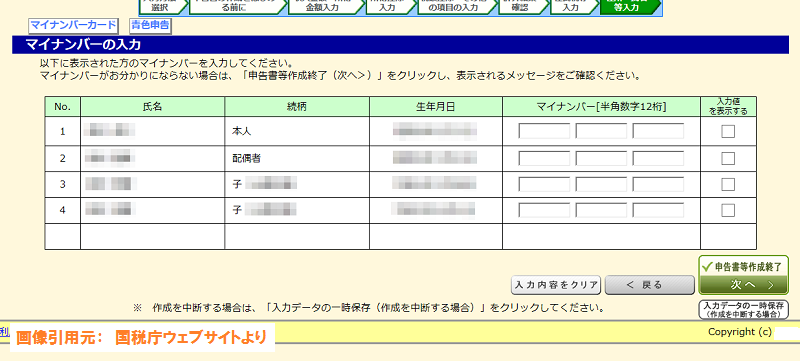Focus third マイナンバー box in 配偶者 row
This screenshot has height=361, width=800.
click(x=658, y=158)
